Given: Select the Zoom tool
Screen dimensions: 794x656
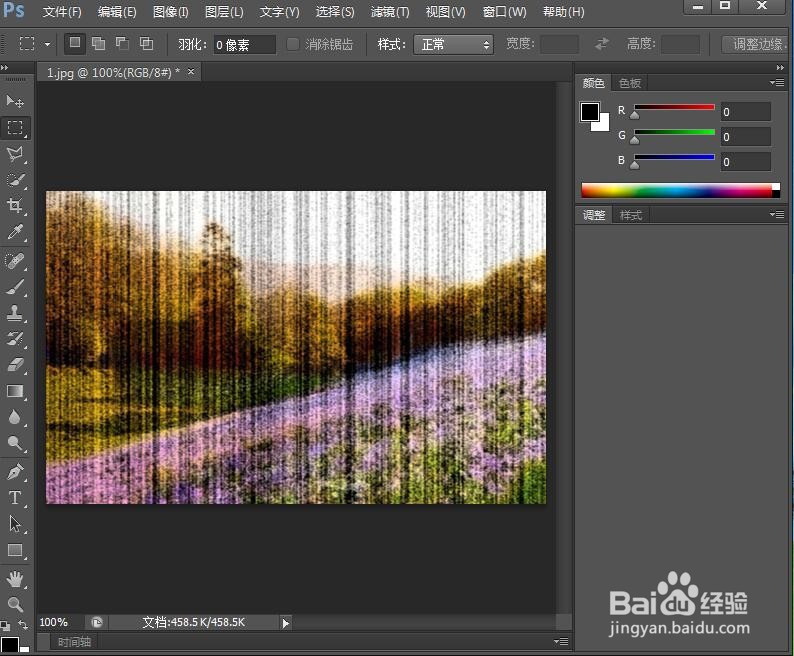Looking at the screenshot, I should 15,604.
